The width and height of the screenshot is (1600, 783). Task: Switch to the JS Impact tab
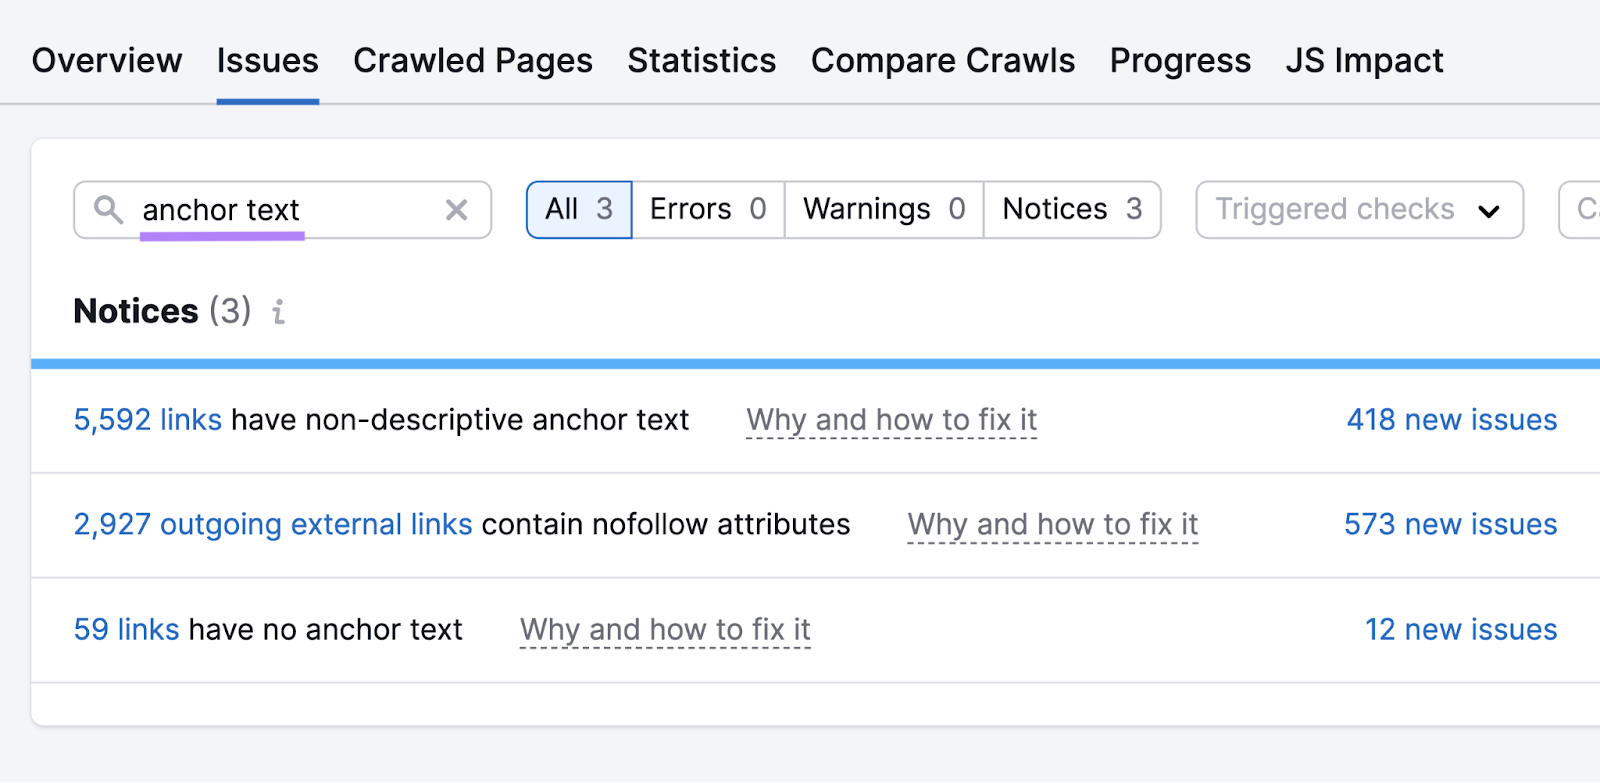[1364, 61]
